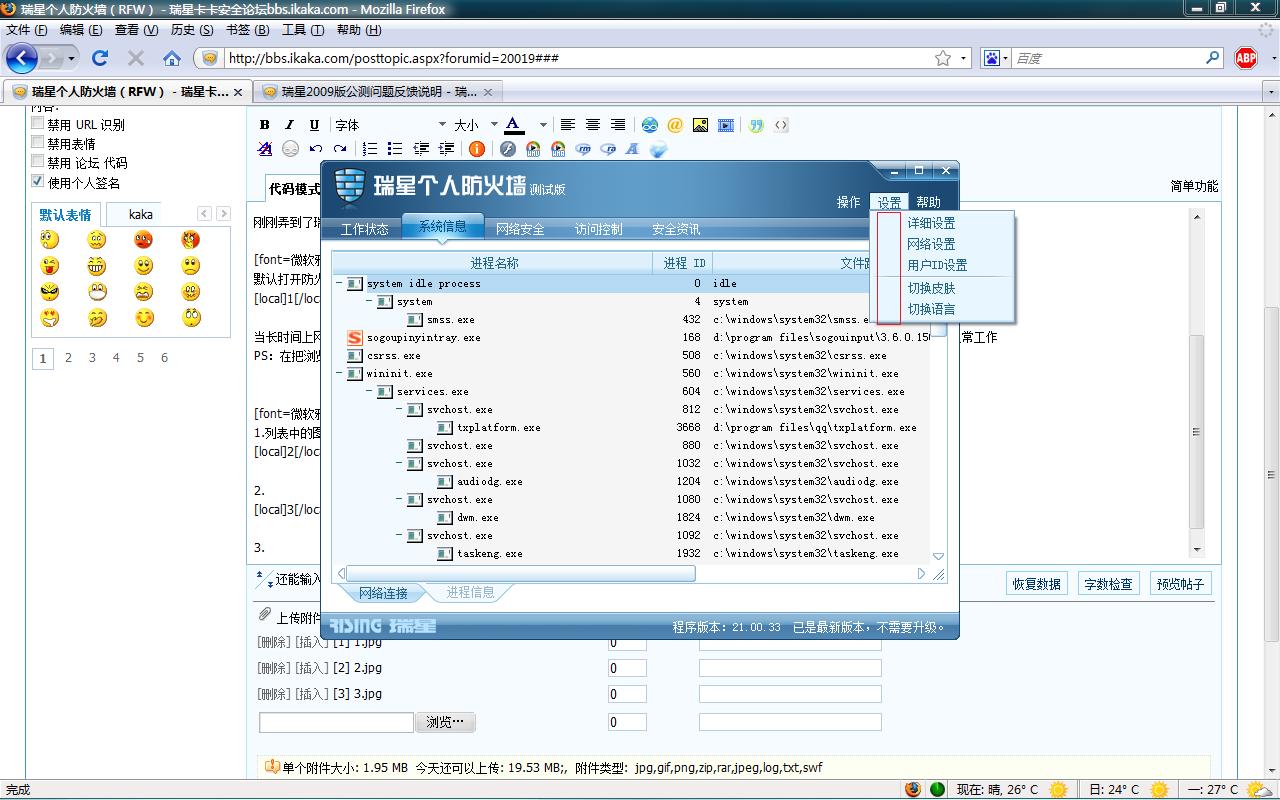Check the 禁用表情 option
This screenshot has height=800, width=1280.
pos(38,143)
